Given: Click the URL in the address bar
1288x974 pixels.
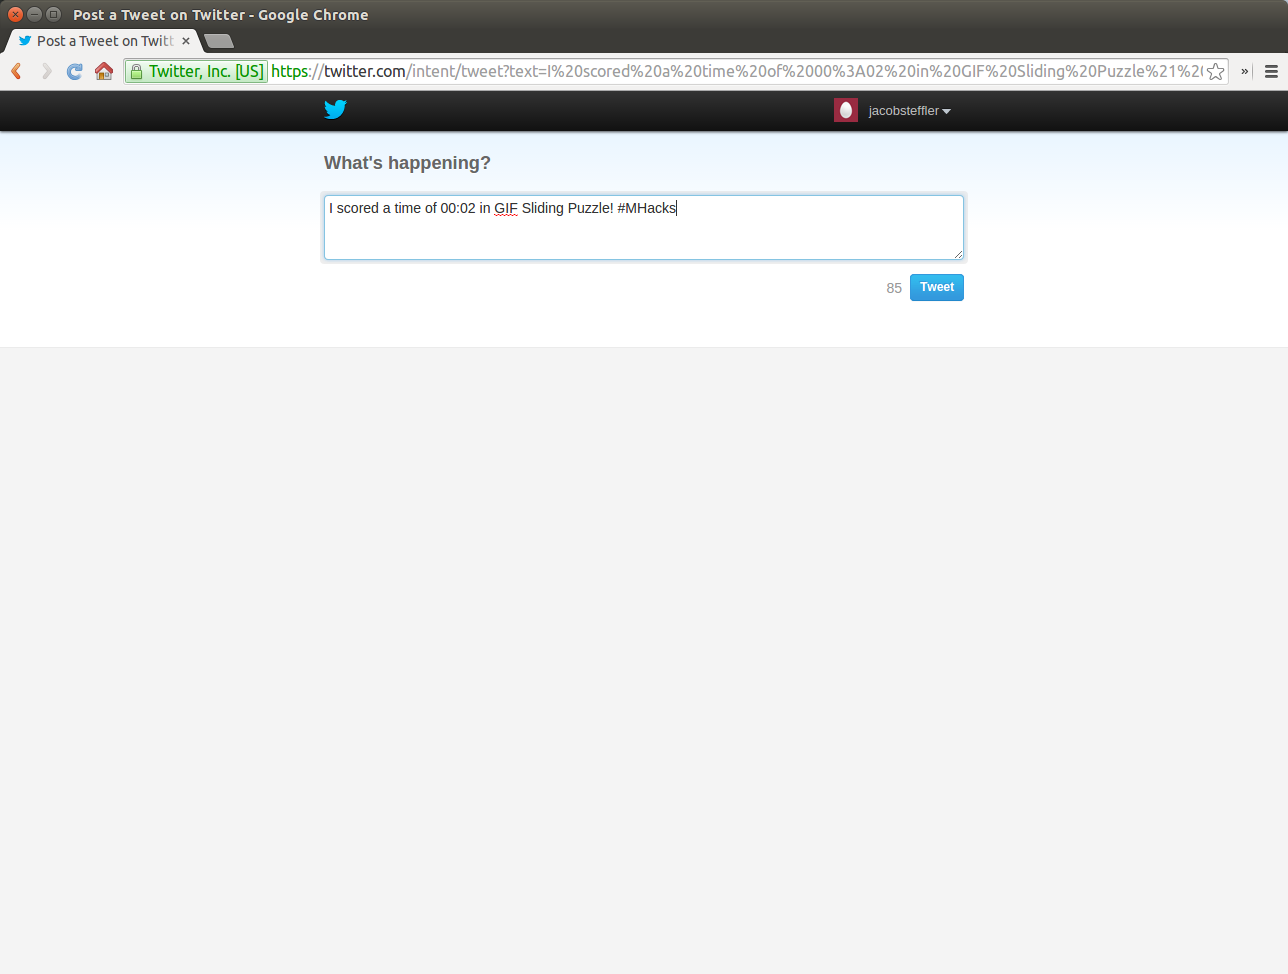Looking at the screenshot, I should tap(736, 71).
